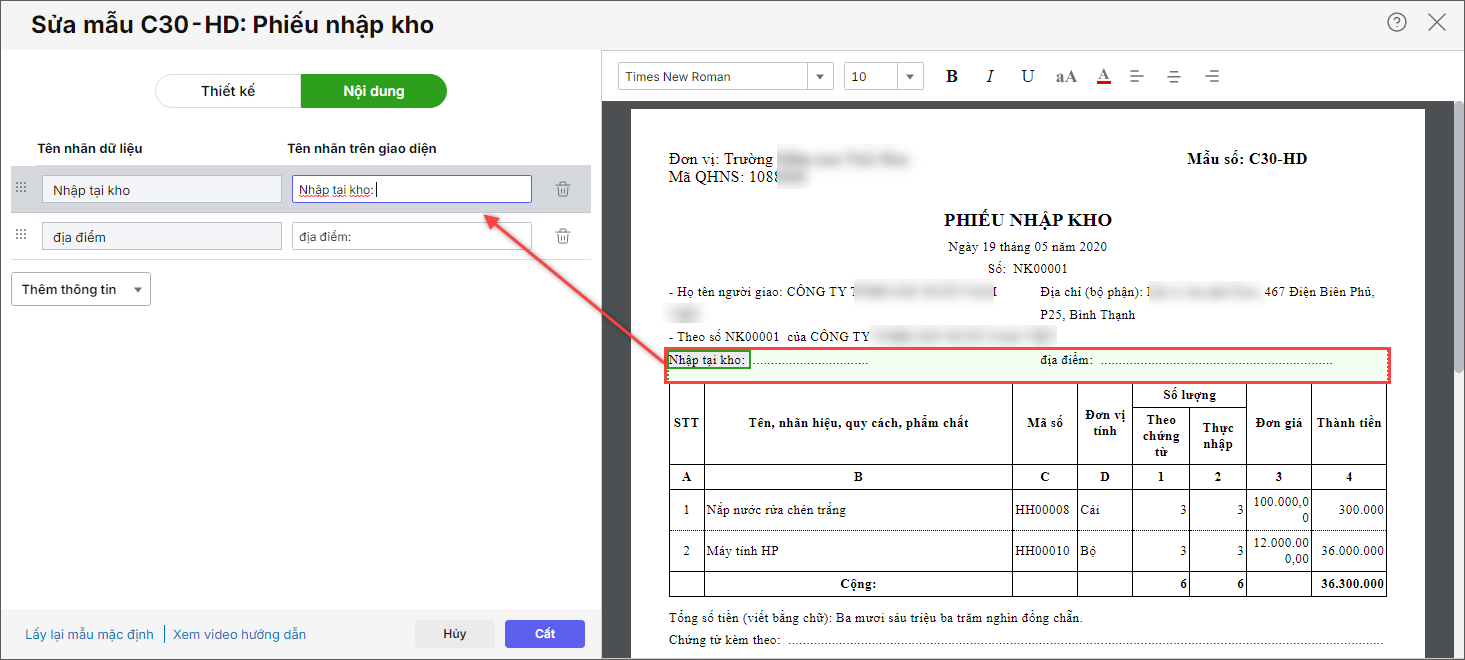The height and width of the screenshot is (660, 1465).
Task: Select Nhập tại kho: label in preview
Action: pos(708,360)
